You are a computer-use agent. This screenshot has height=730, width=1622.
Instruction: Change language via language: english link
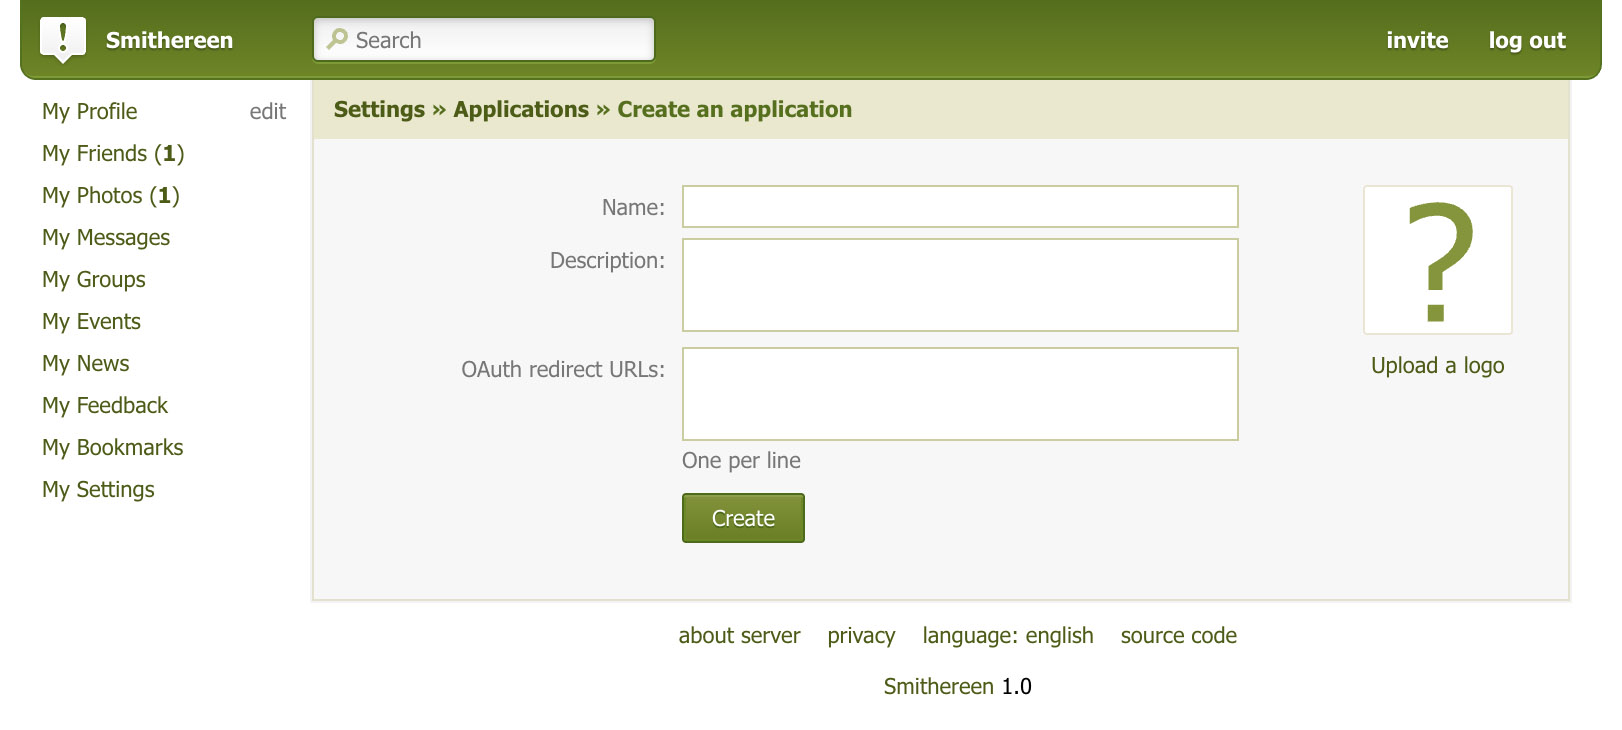1007,636
